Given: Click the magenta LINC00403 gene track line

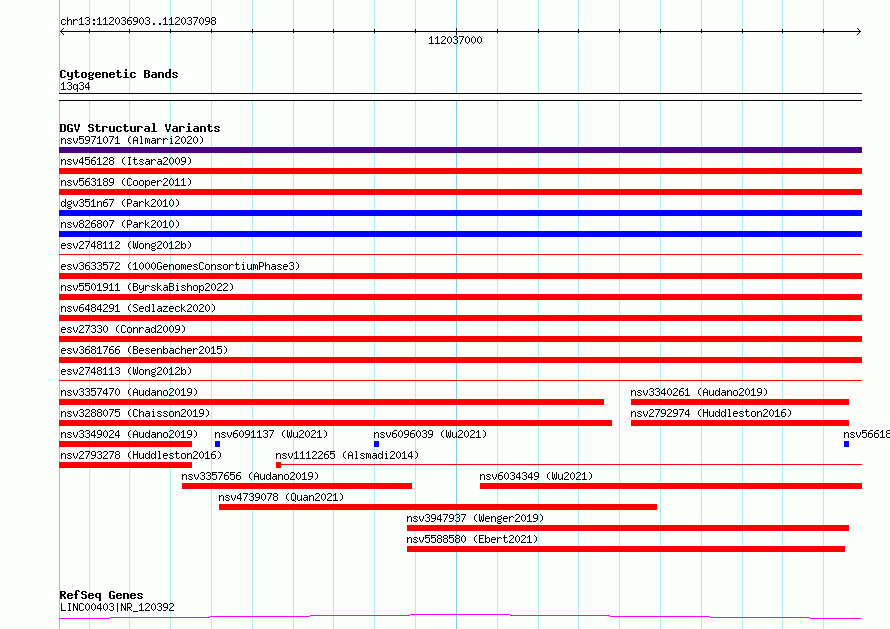Looking at the screenshot, I should [x=460, y=616].
